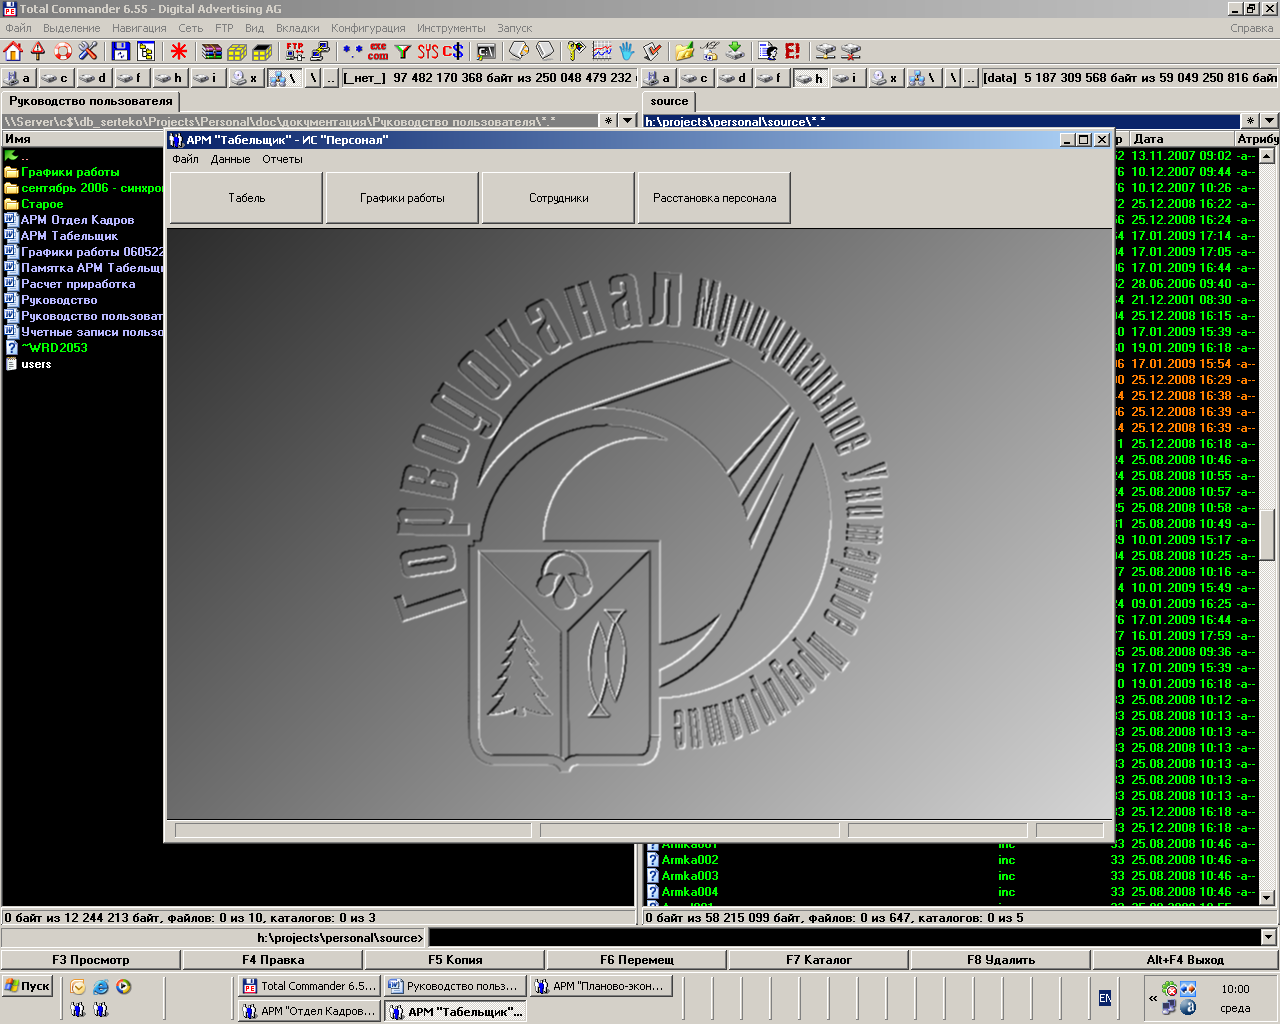Open the crossed tools configuration icon
The height and width of the screenshot is (1024, 1280).
[88, 51]
